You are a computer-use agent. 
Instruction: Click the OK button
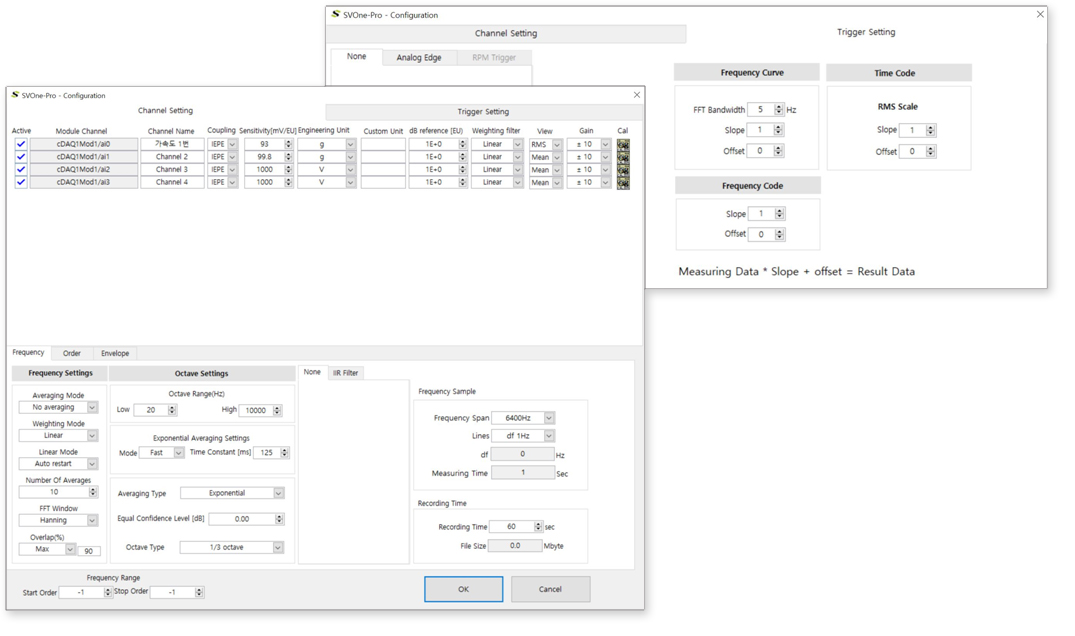click(463, 589)
